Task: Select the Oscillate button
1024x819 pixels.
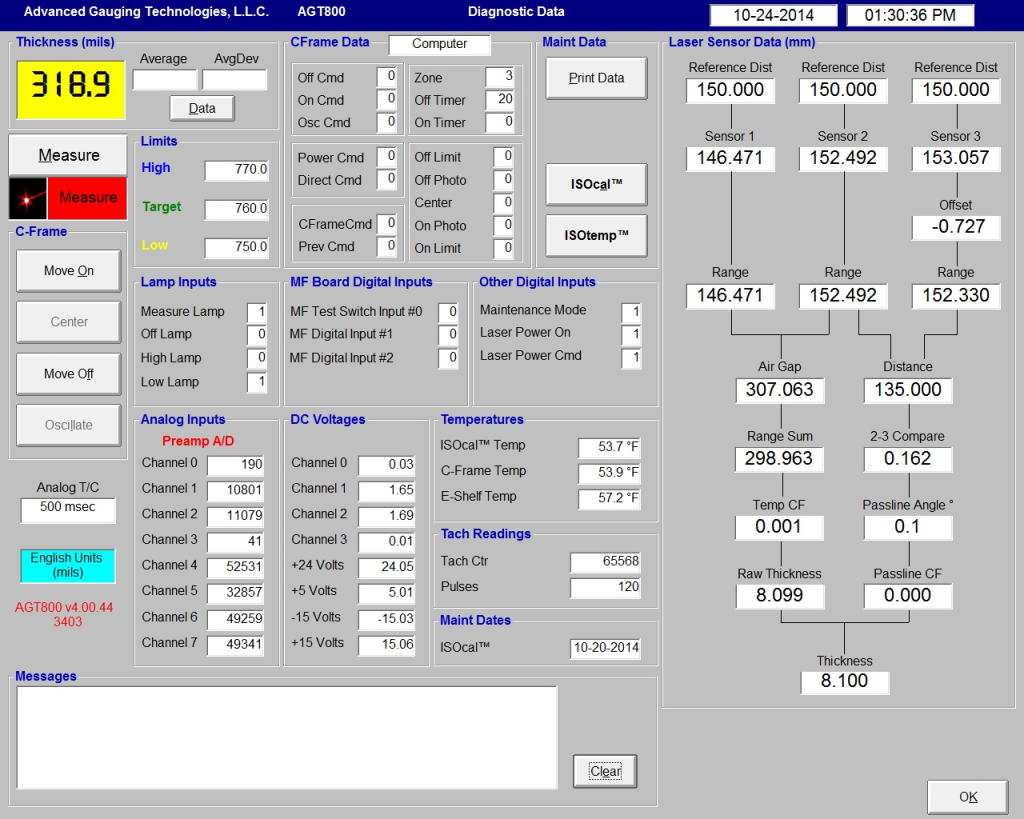Action: coord(68,425)
